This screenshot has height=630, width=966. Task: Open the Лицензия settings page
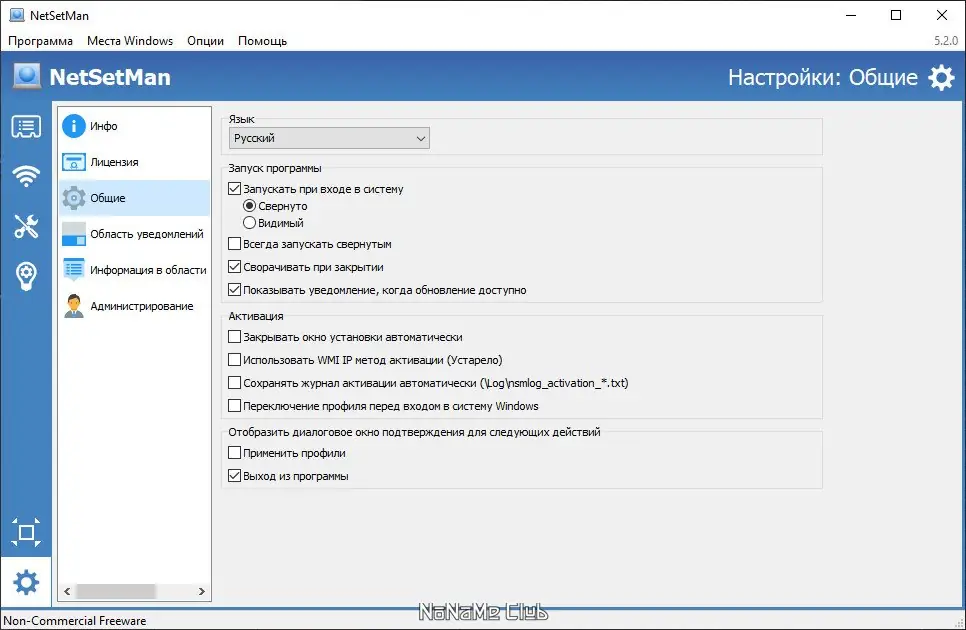pyautogui.click(x=134, y=162)
